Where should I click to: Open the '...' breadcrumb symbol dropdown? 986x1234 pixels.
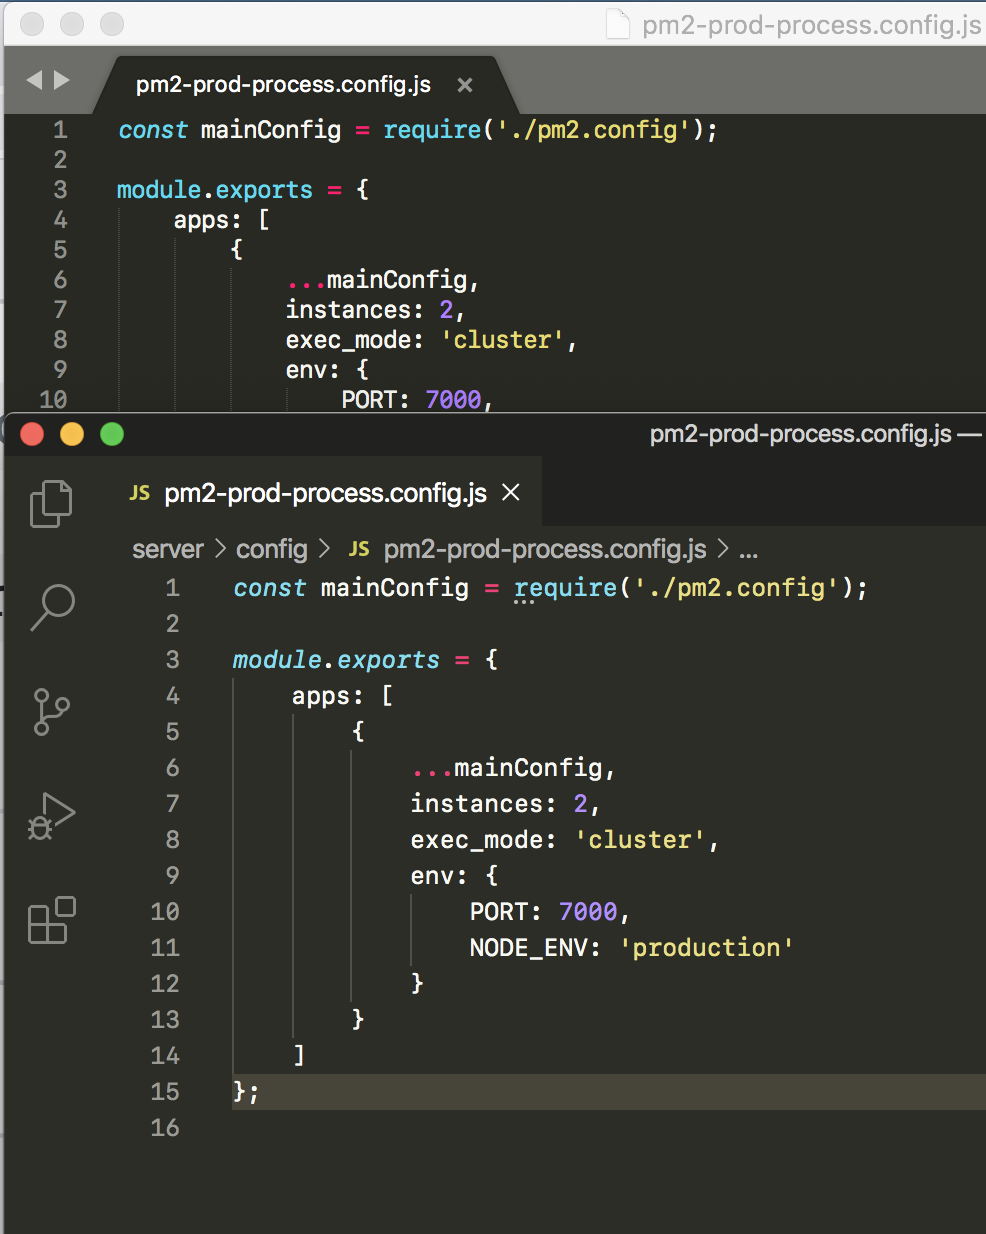click(x=748, y=550)
